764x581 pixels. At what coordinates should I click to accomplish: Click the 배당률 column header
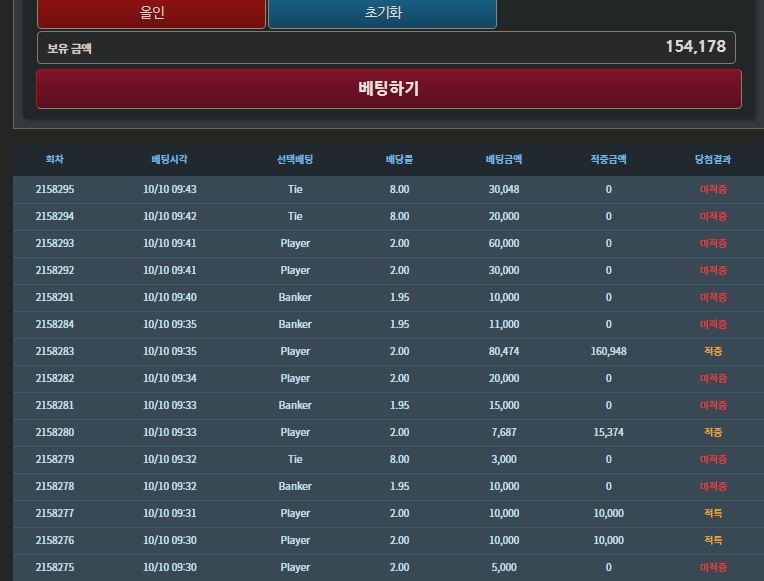click(400, 159)
